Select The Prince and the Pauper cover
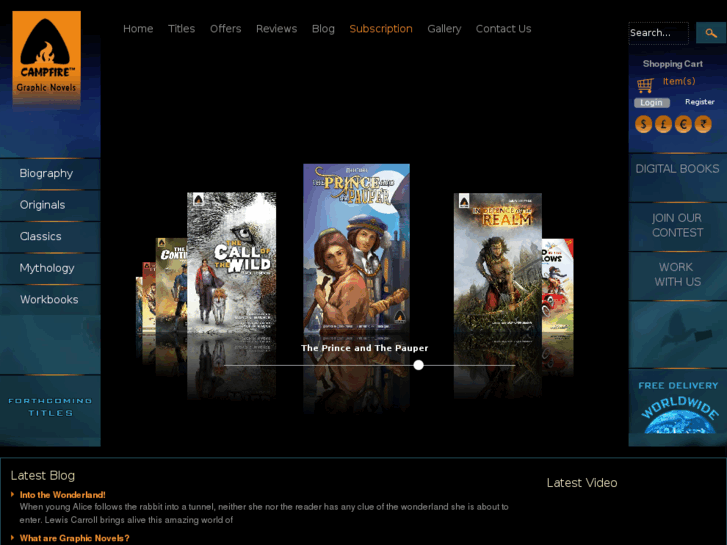727x545 pixels. point(357,247)
